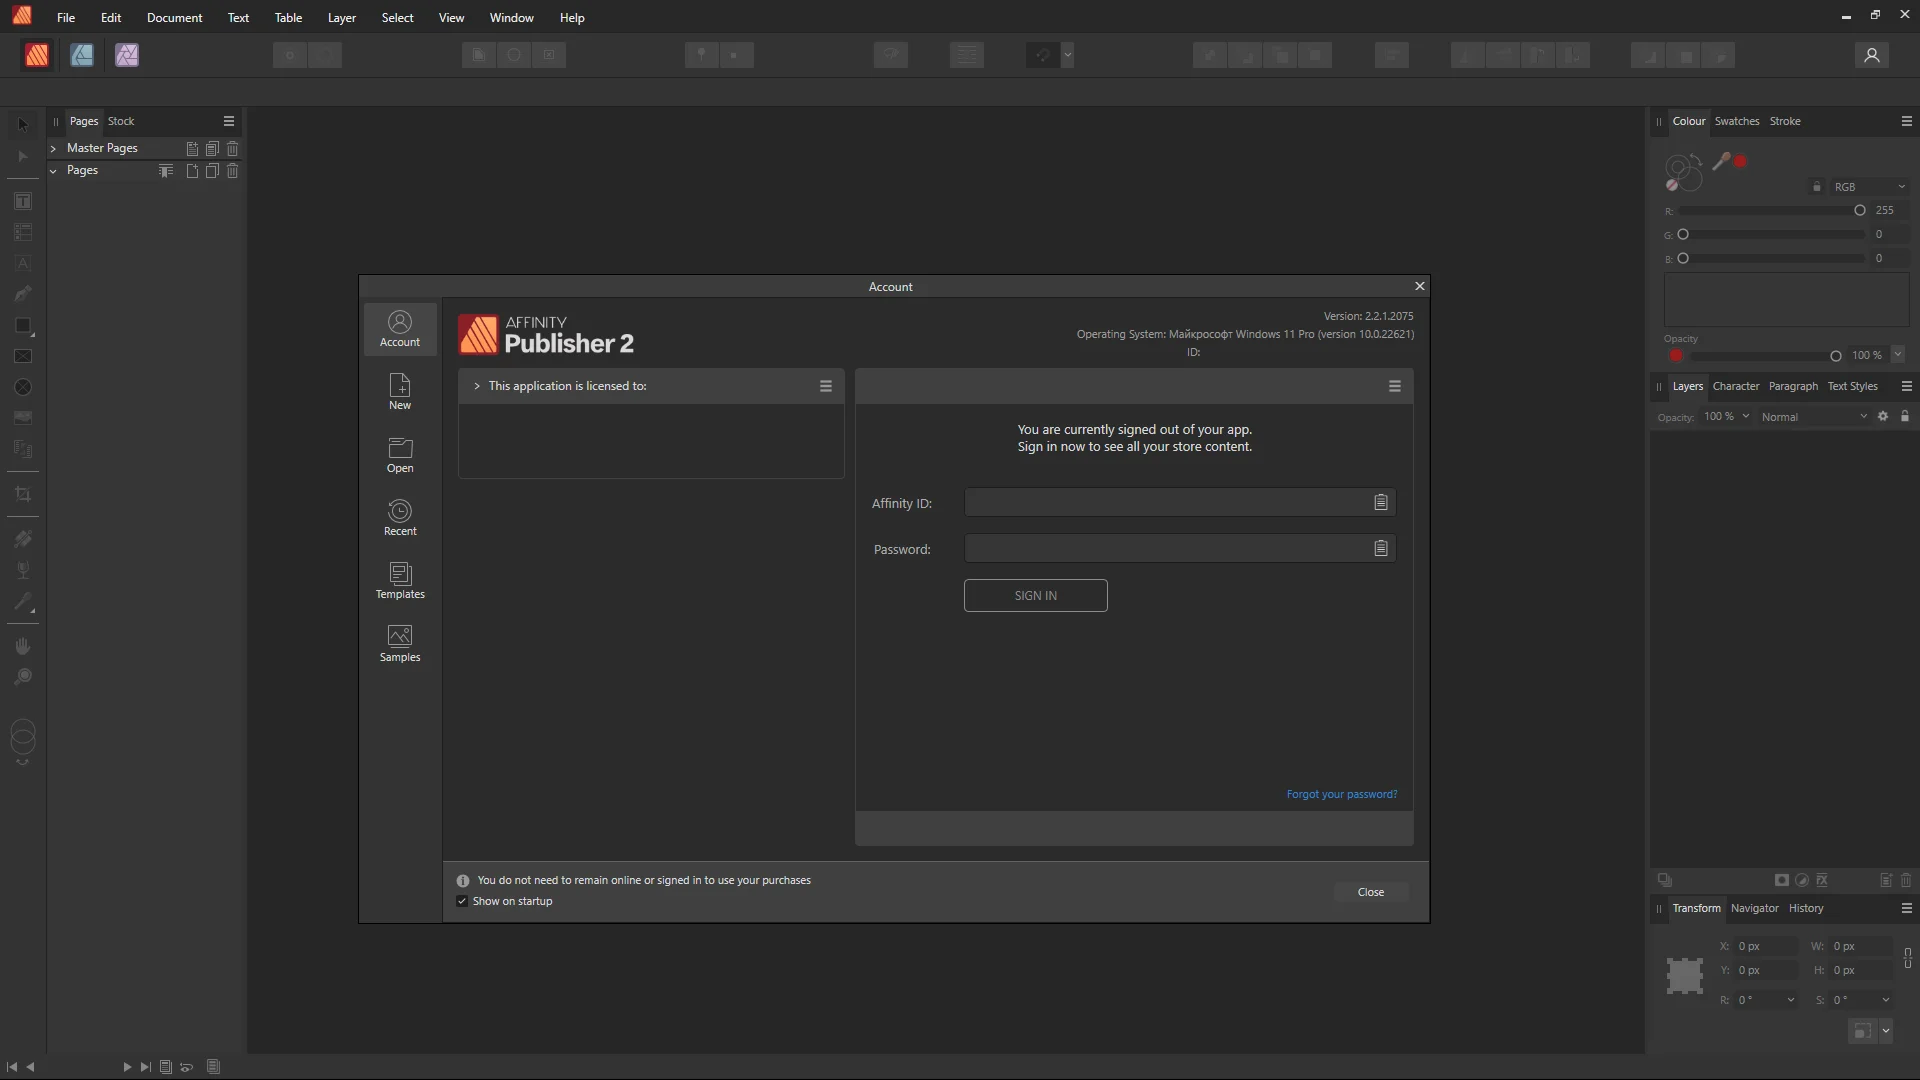Toggle the aspect ratio link in Transform panel
The height and width of the screenshot is (1080, 1920).
click(x=1907, y=958)
